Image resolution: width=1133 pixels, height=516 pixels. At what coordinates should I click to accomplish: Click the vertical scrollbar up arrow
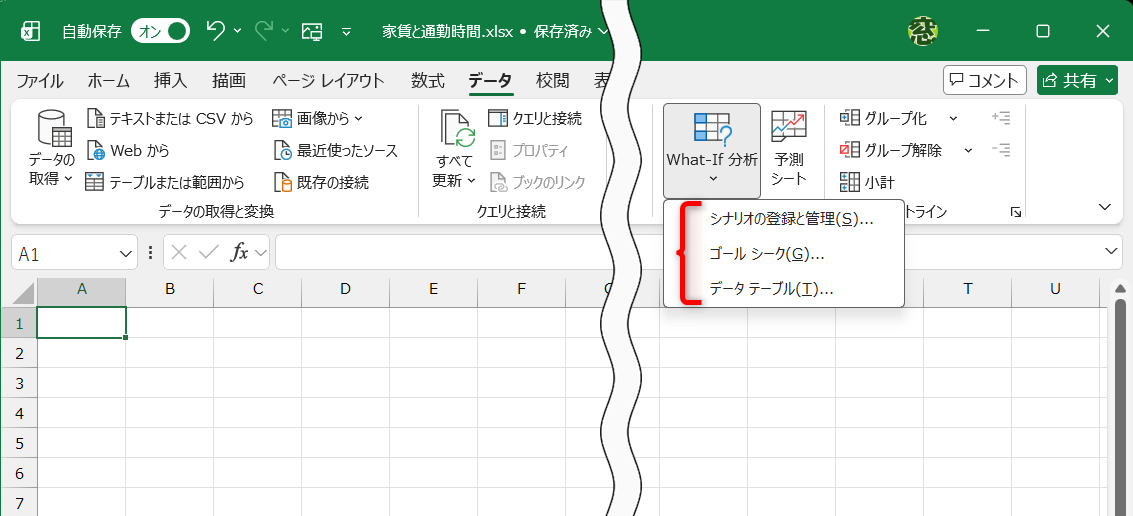[1121, 287]
